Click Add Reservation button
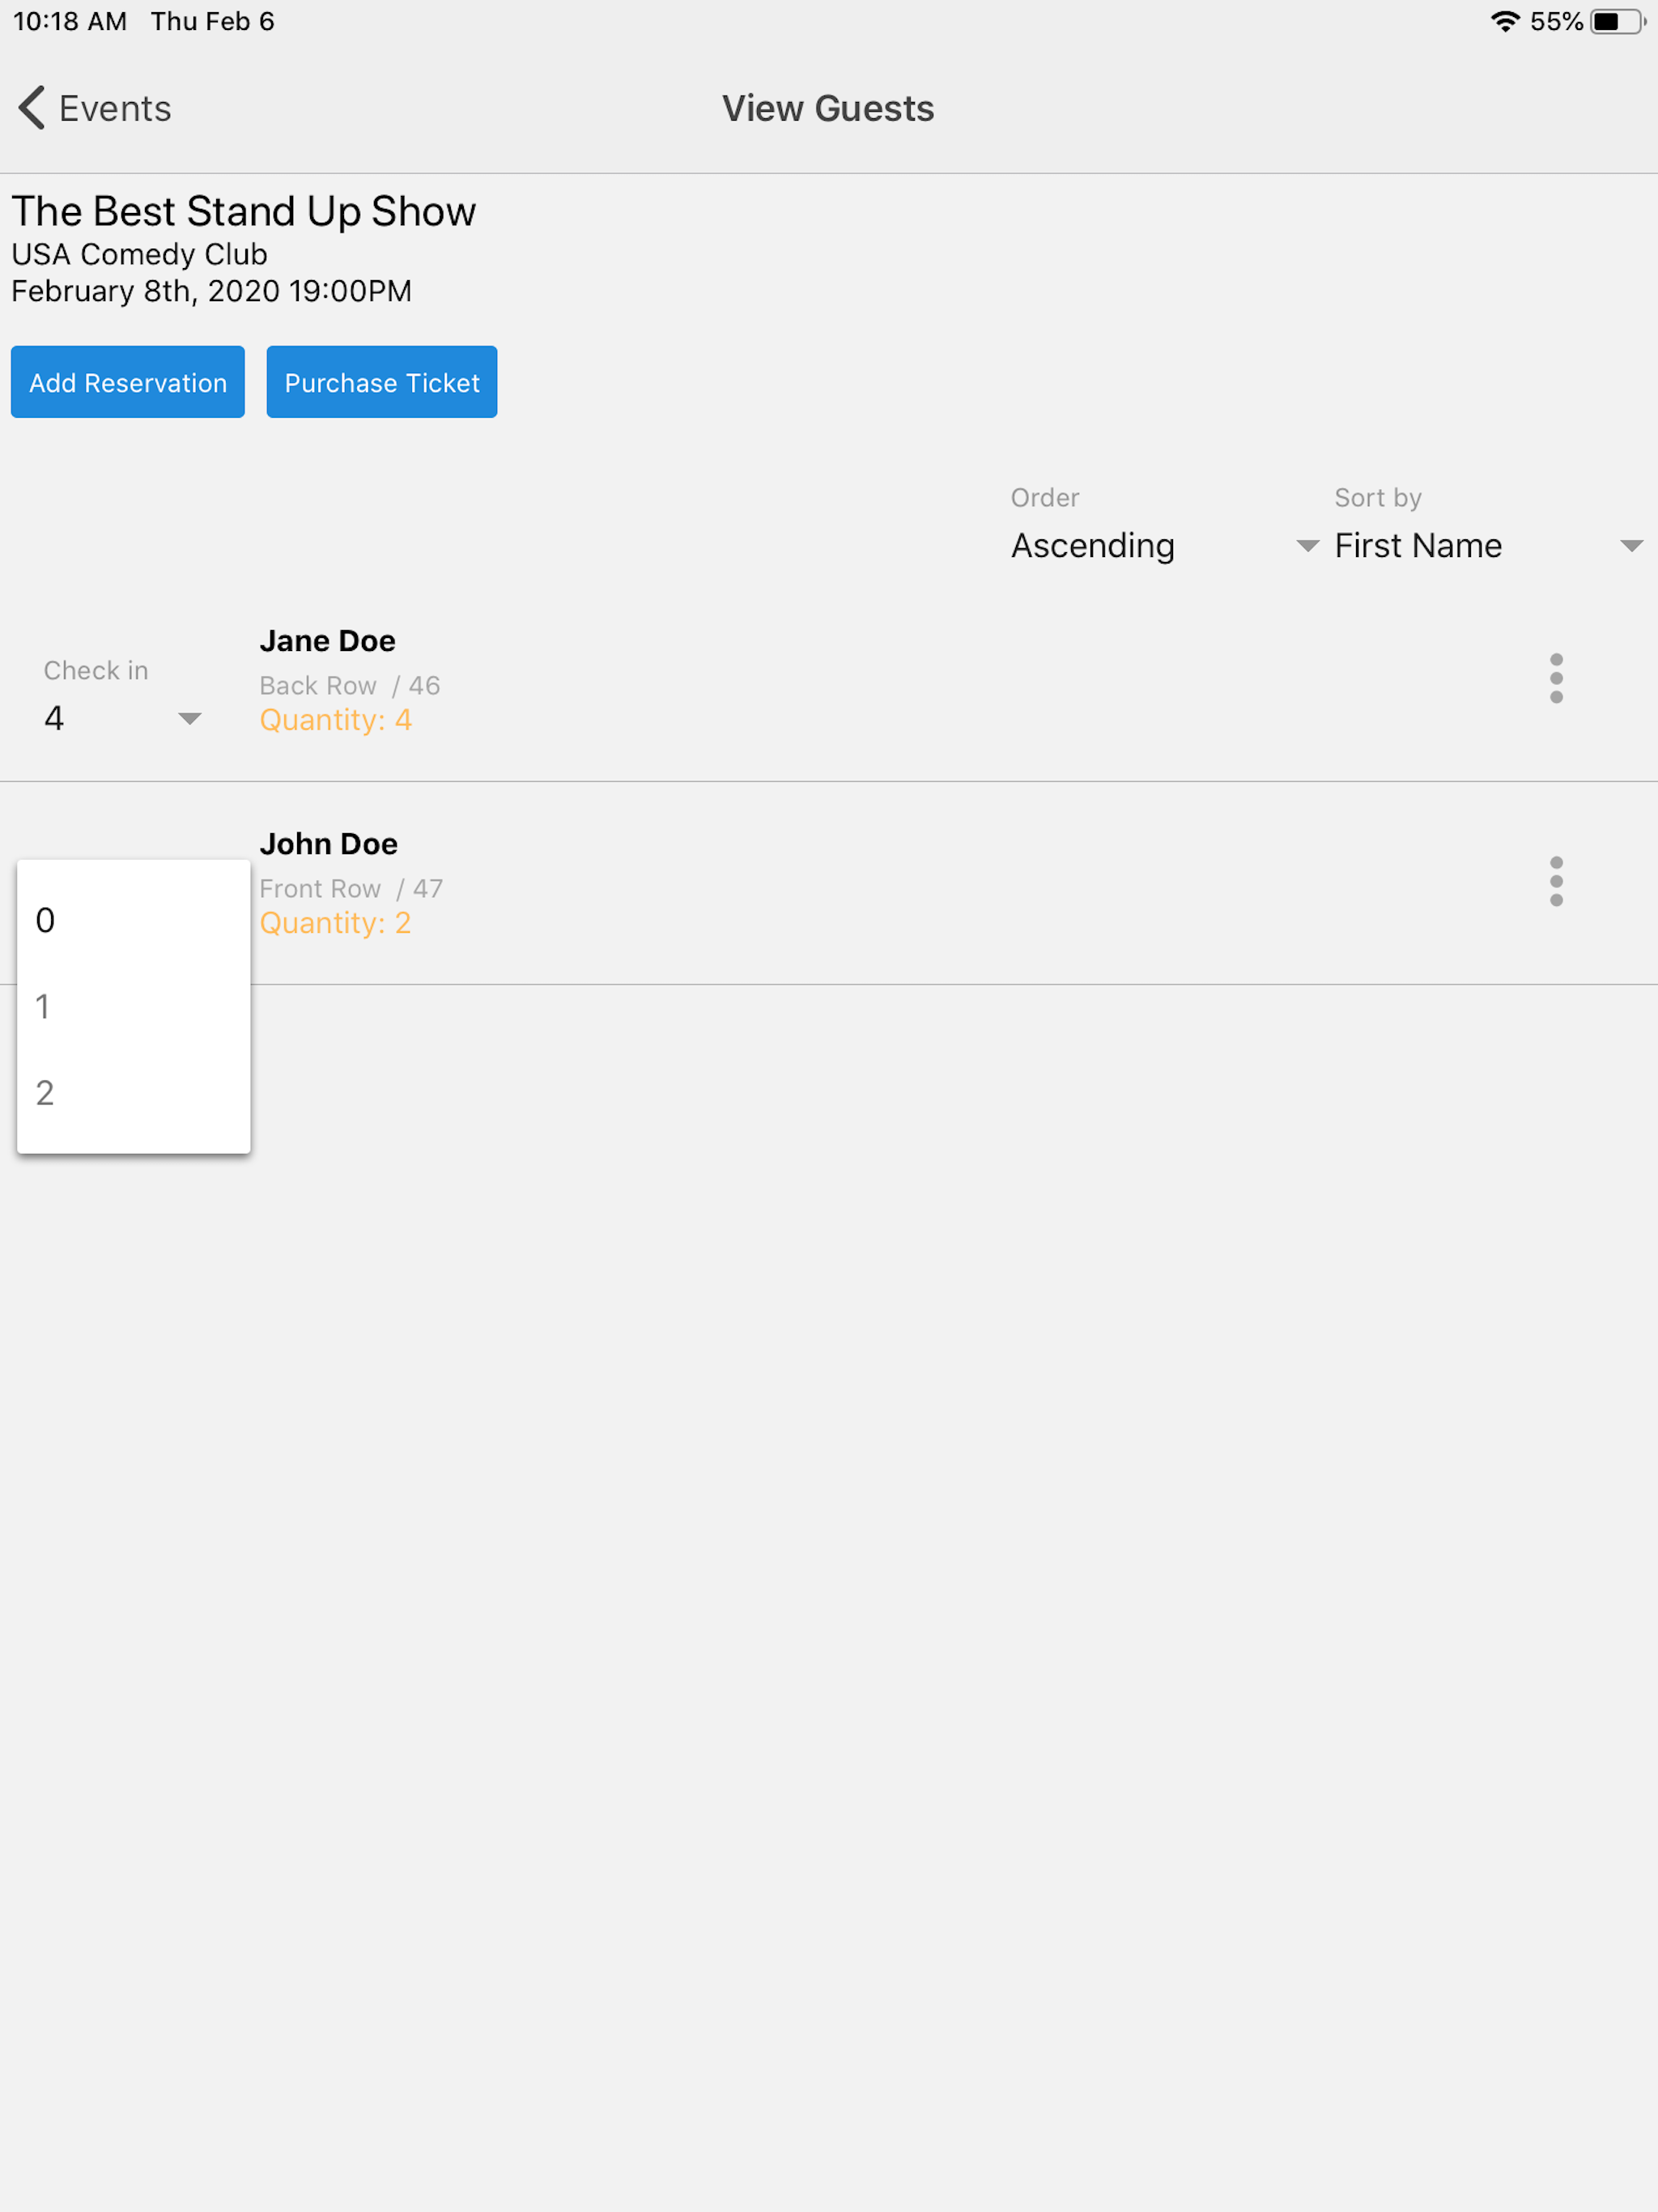The width and height of the screenshot is (1658, 2212). pyautogui.click(x=128, y=382)
